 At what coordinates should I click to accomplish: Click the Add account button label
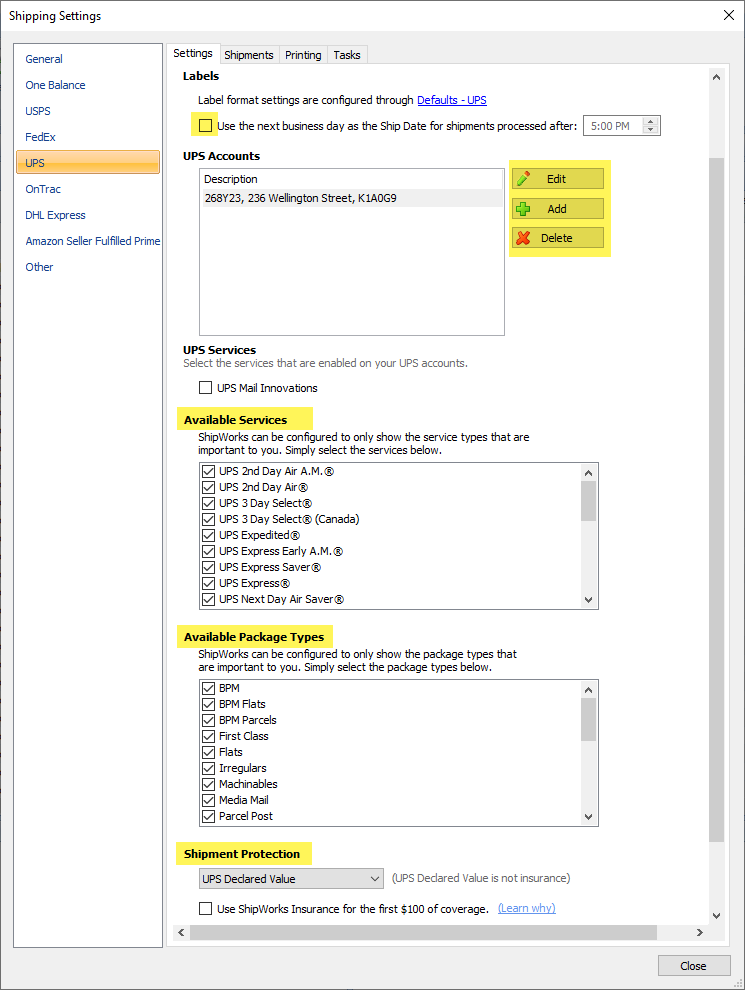[557, 208]
